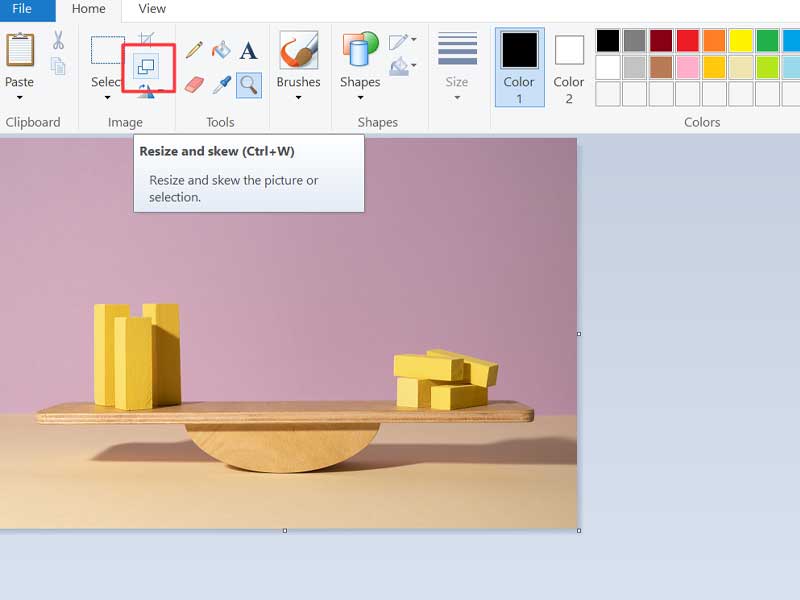Select the Pencil tool
800x600 pixels.
(194, 48)
